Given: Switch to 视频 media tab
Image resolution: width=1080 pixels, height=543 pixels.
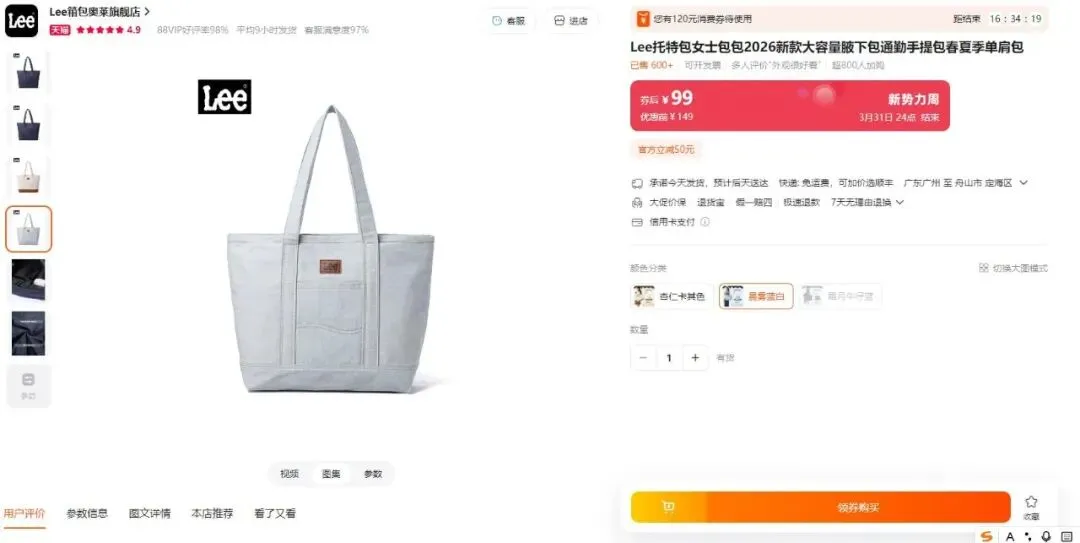Looking at the screenshot, I should 289,474.
